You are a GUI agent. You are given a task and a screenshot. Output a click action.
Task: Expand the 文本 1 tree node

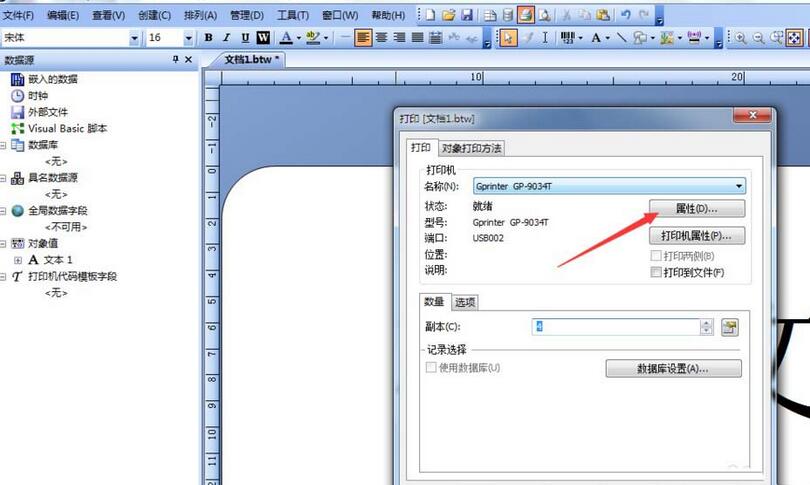coord(17,260)
